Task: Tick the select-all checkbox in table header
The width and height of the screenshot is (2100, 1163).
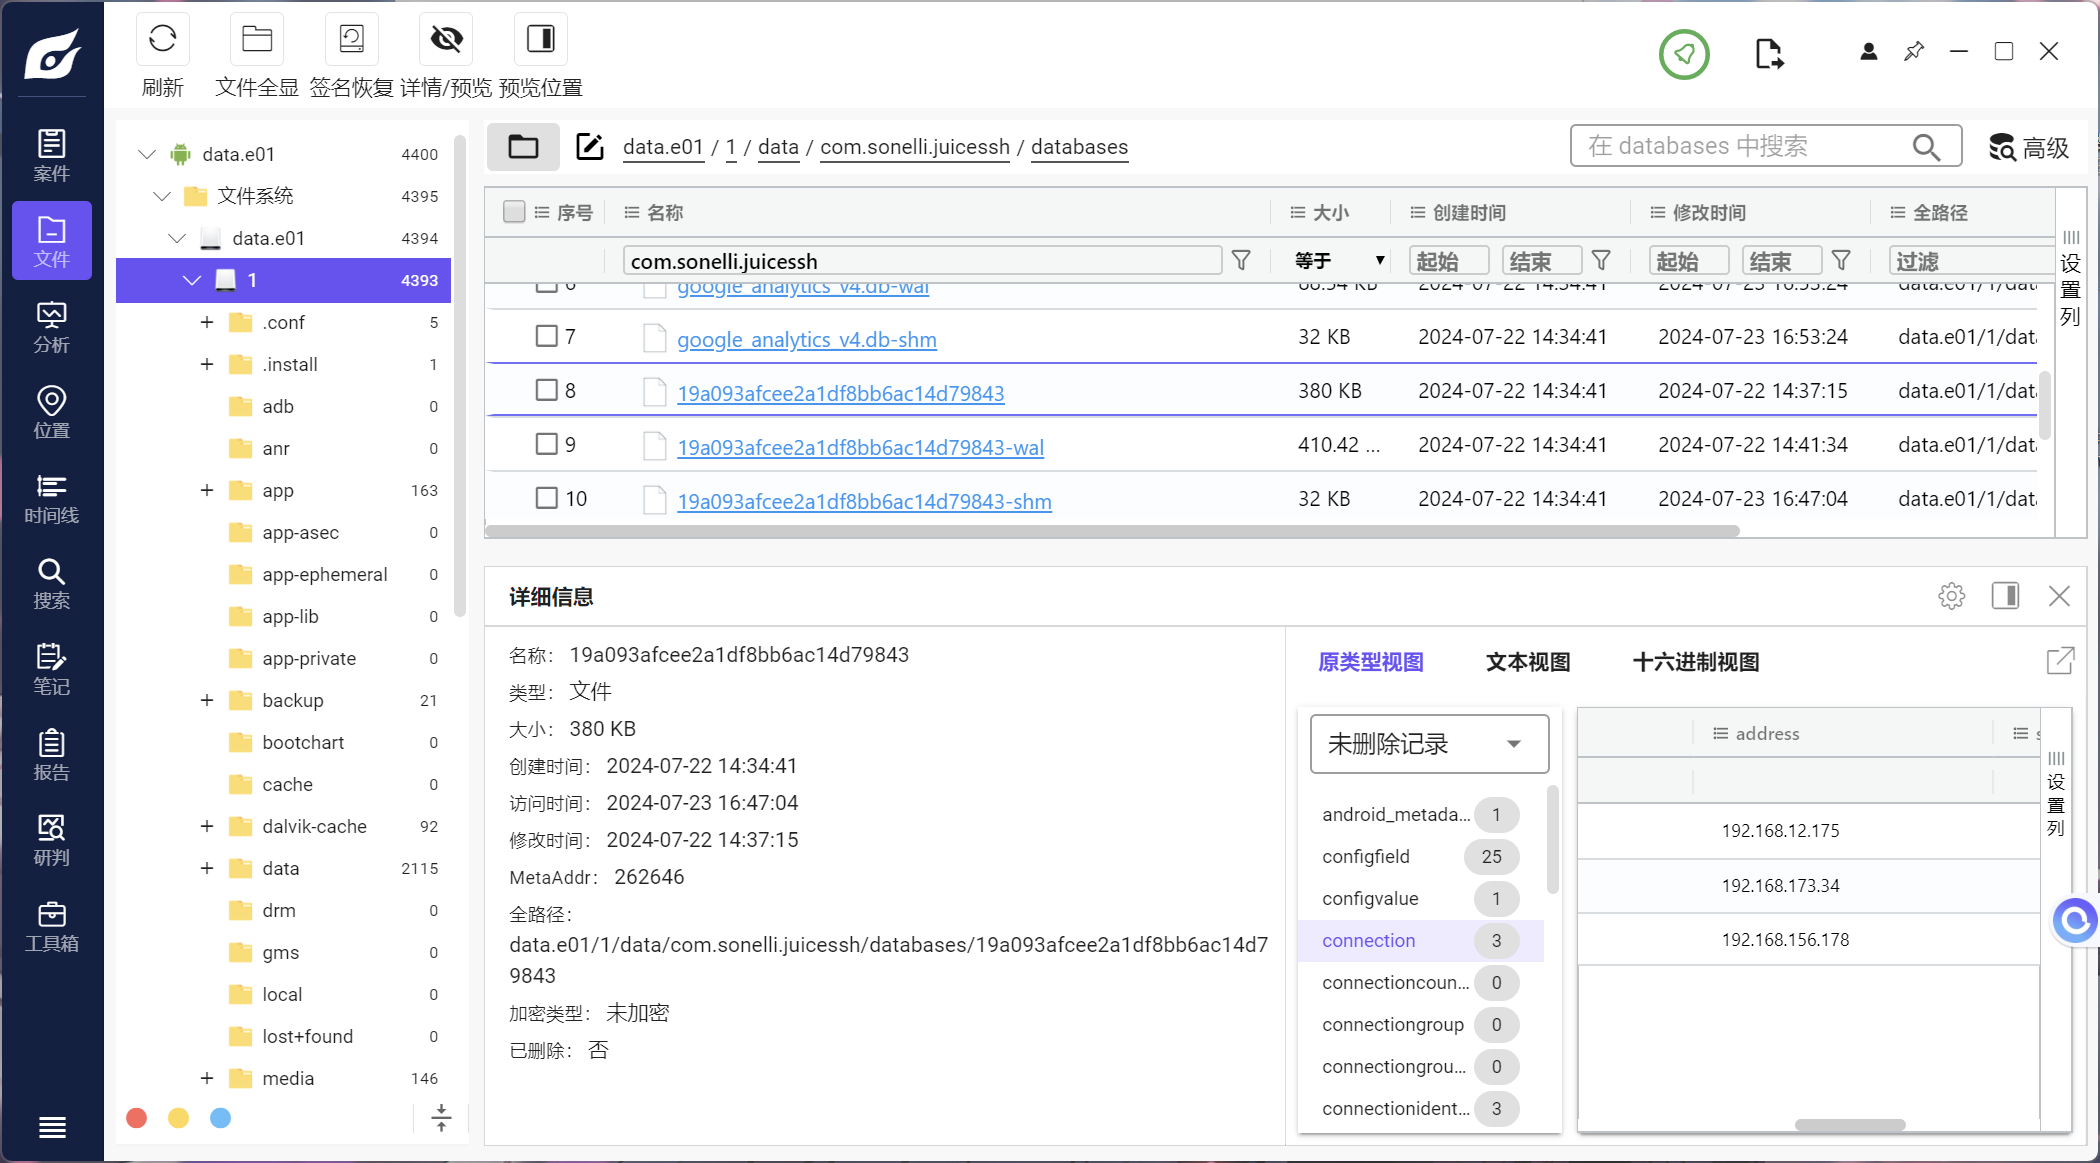Action: pyautogui.click(x=514, y=211)
